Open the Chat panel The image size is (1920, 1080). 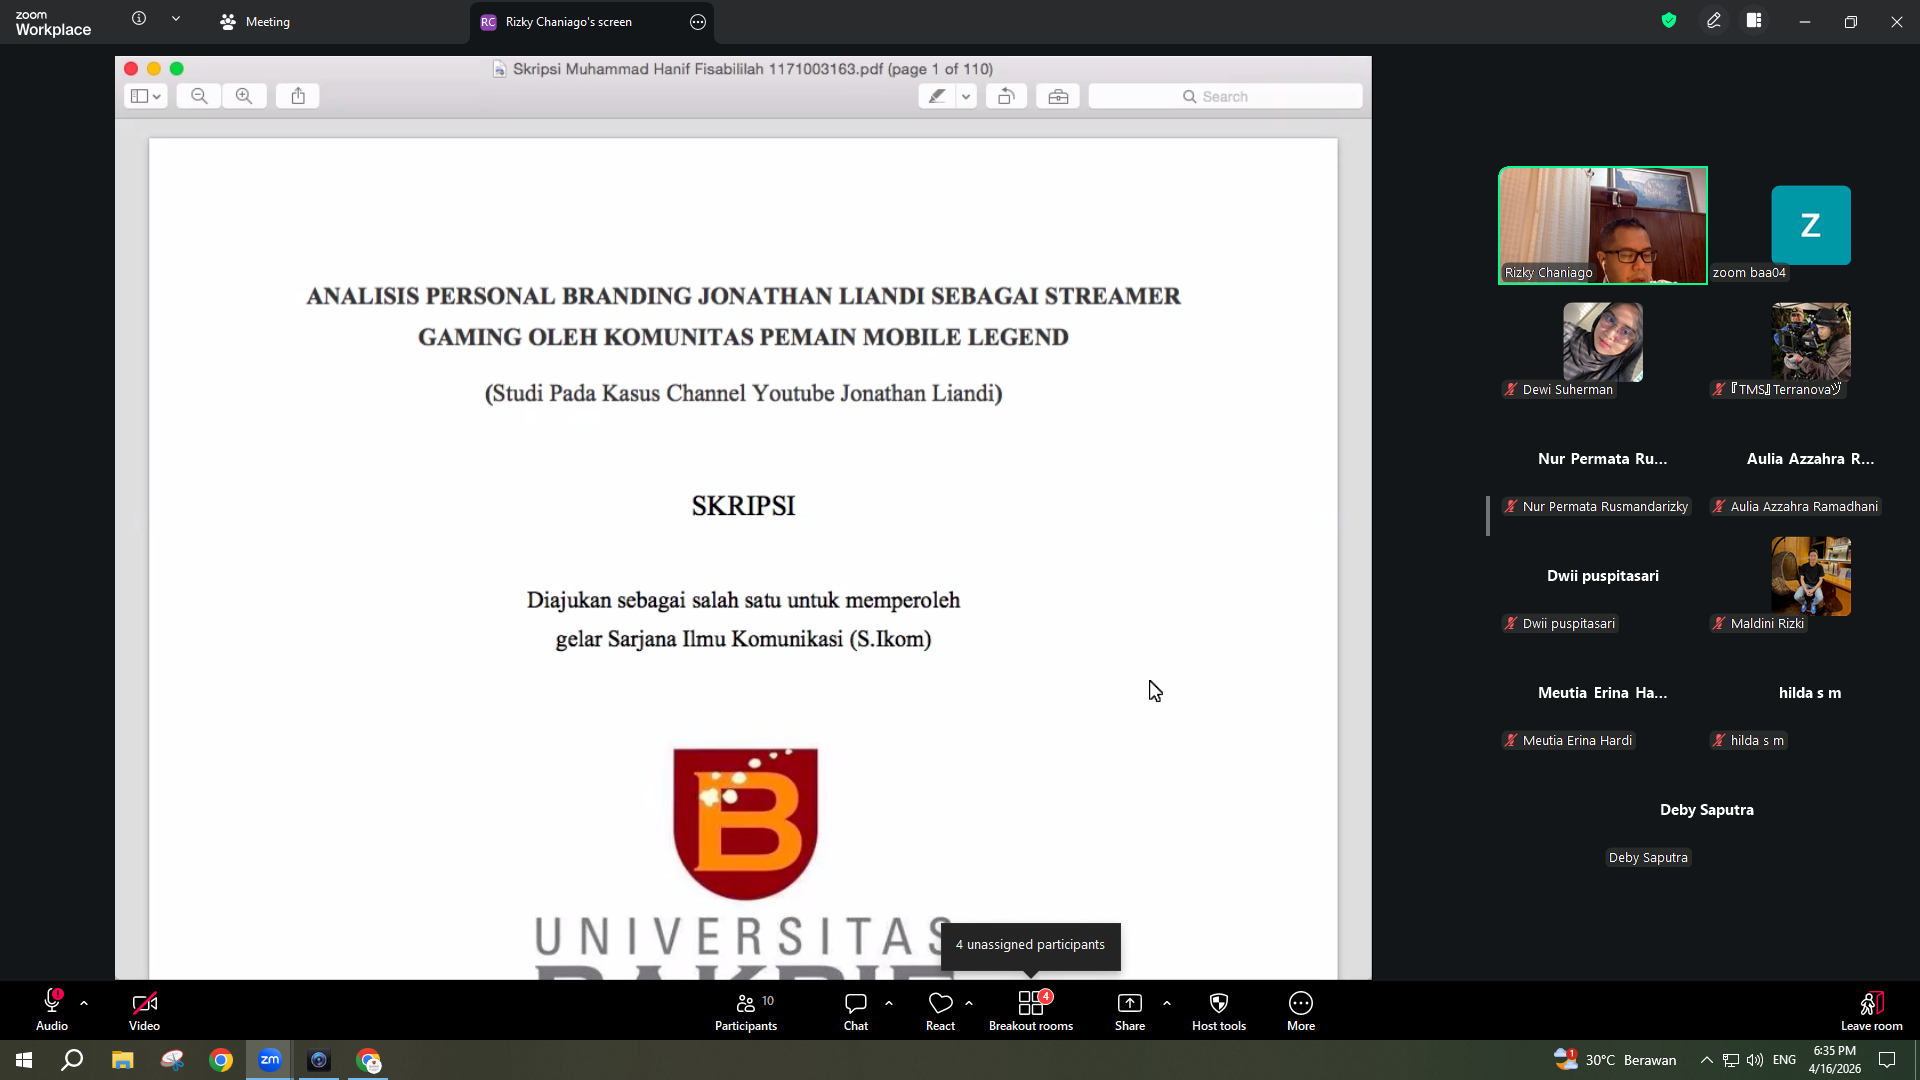856,1010
